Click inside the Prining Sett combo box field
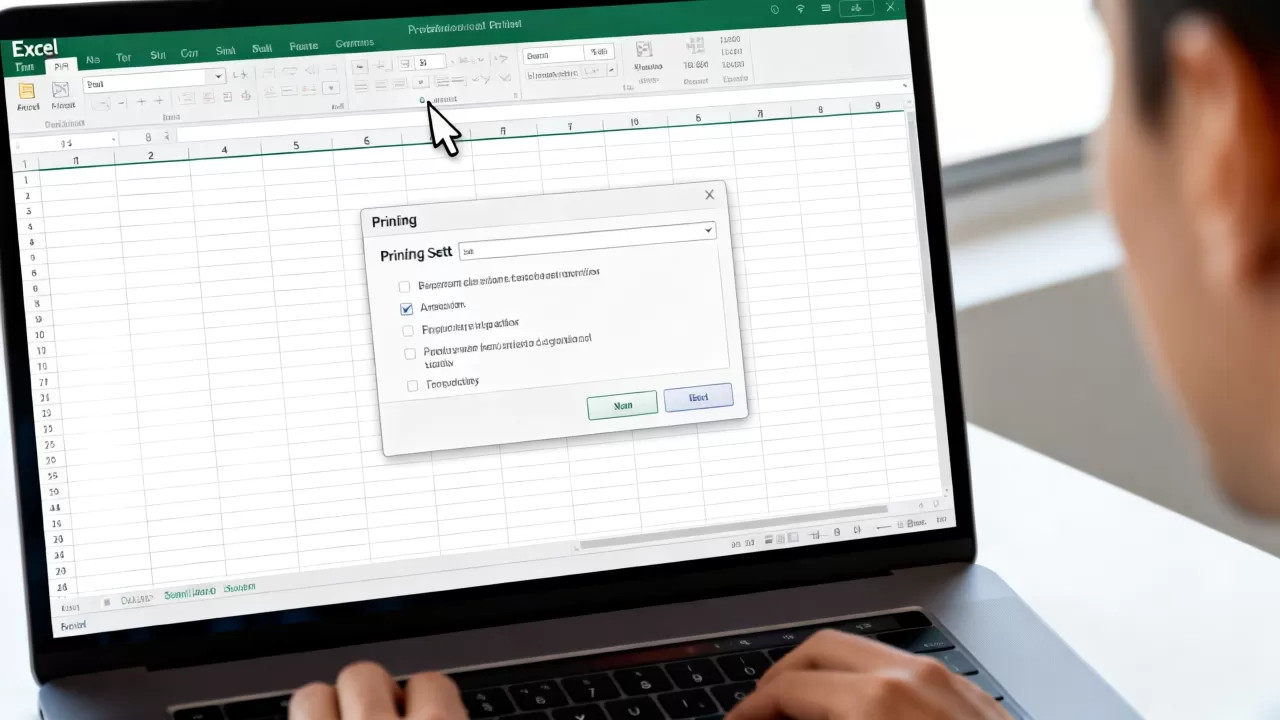This screenshot has height=720, width=1280. click(587, 240)
